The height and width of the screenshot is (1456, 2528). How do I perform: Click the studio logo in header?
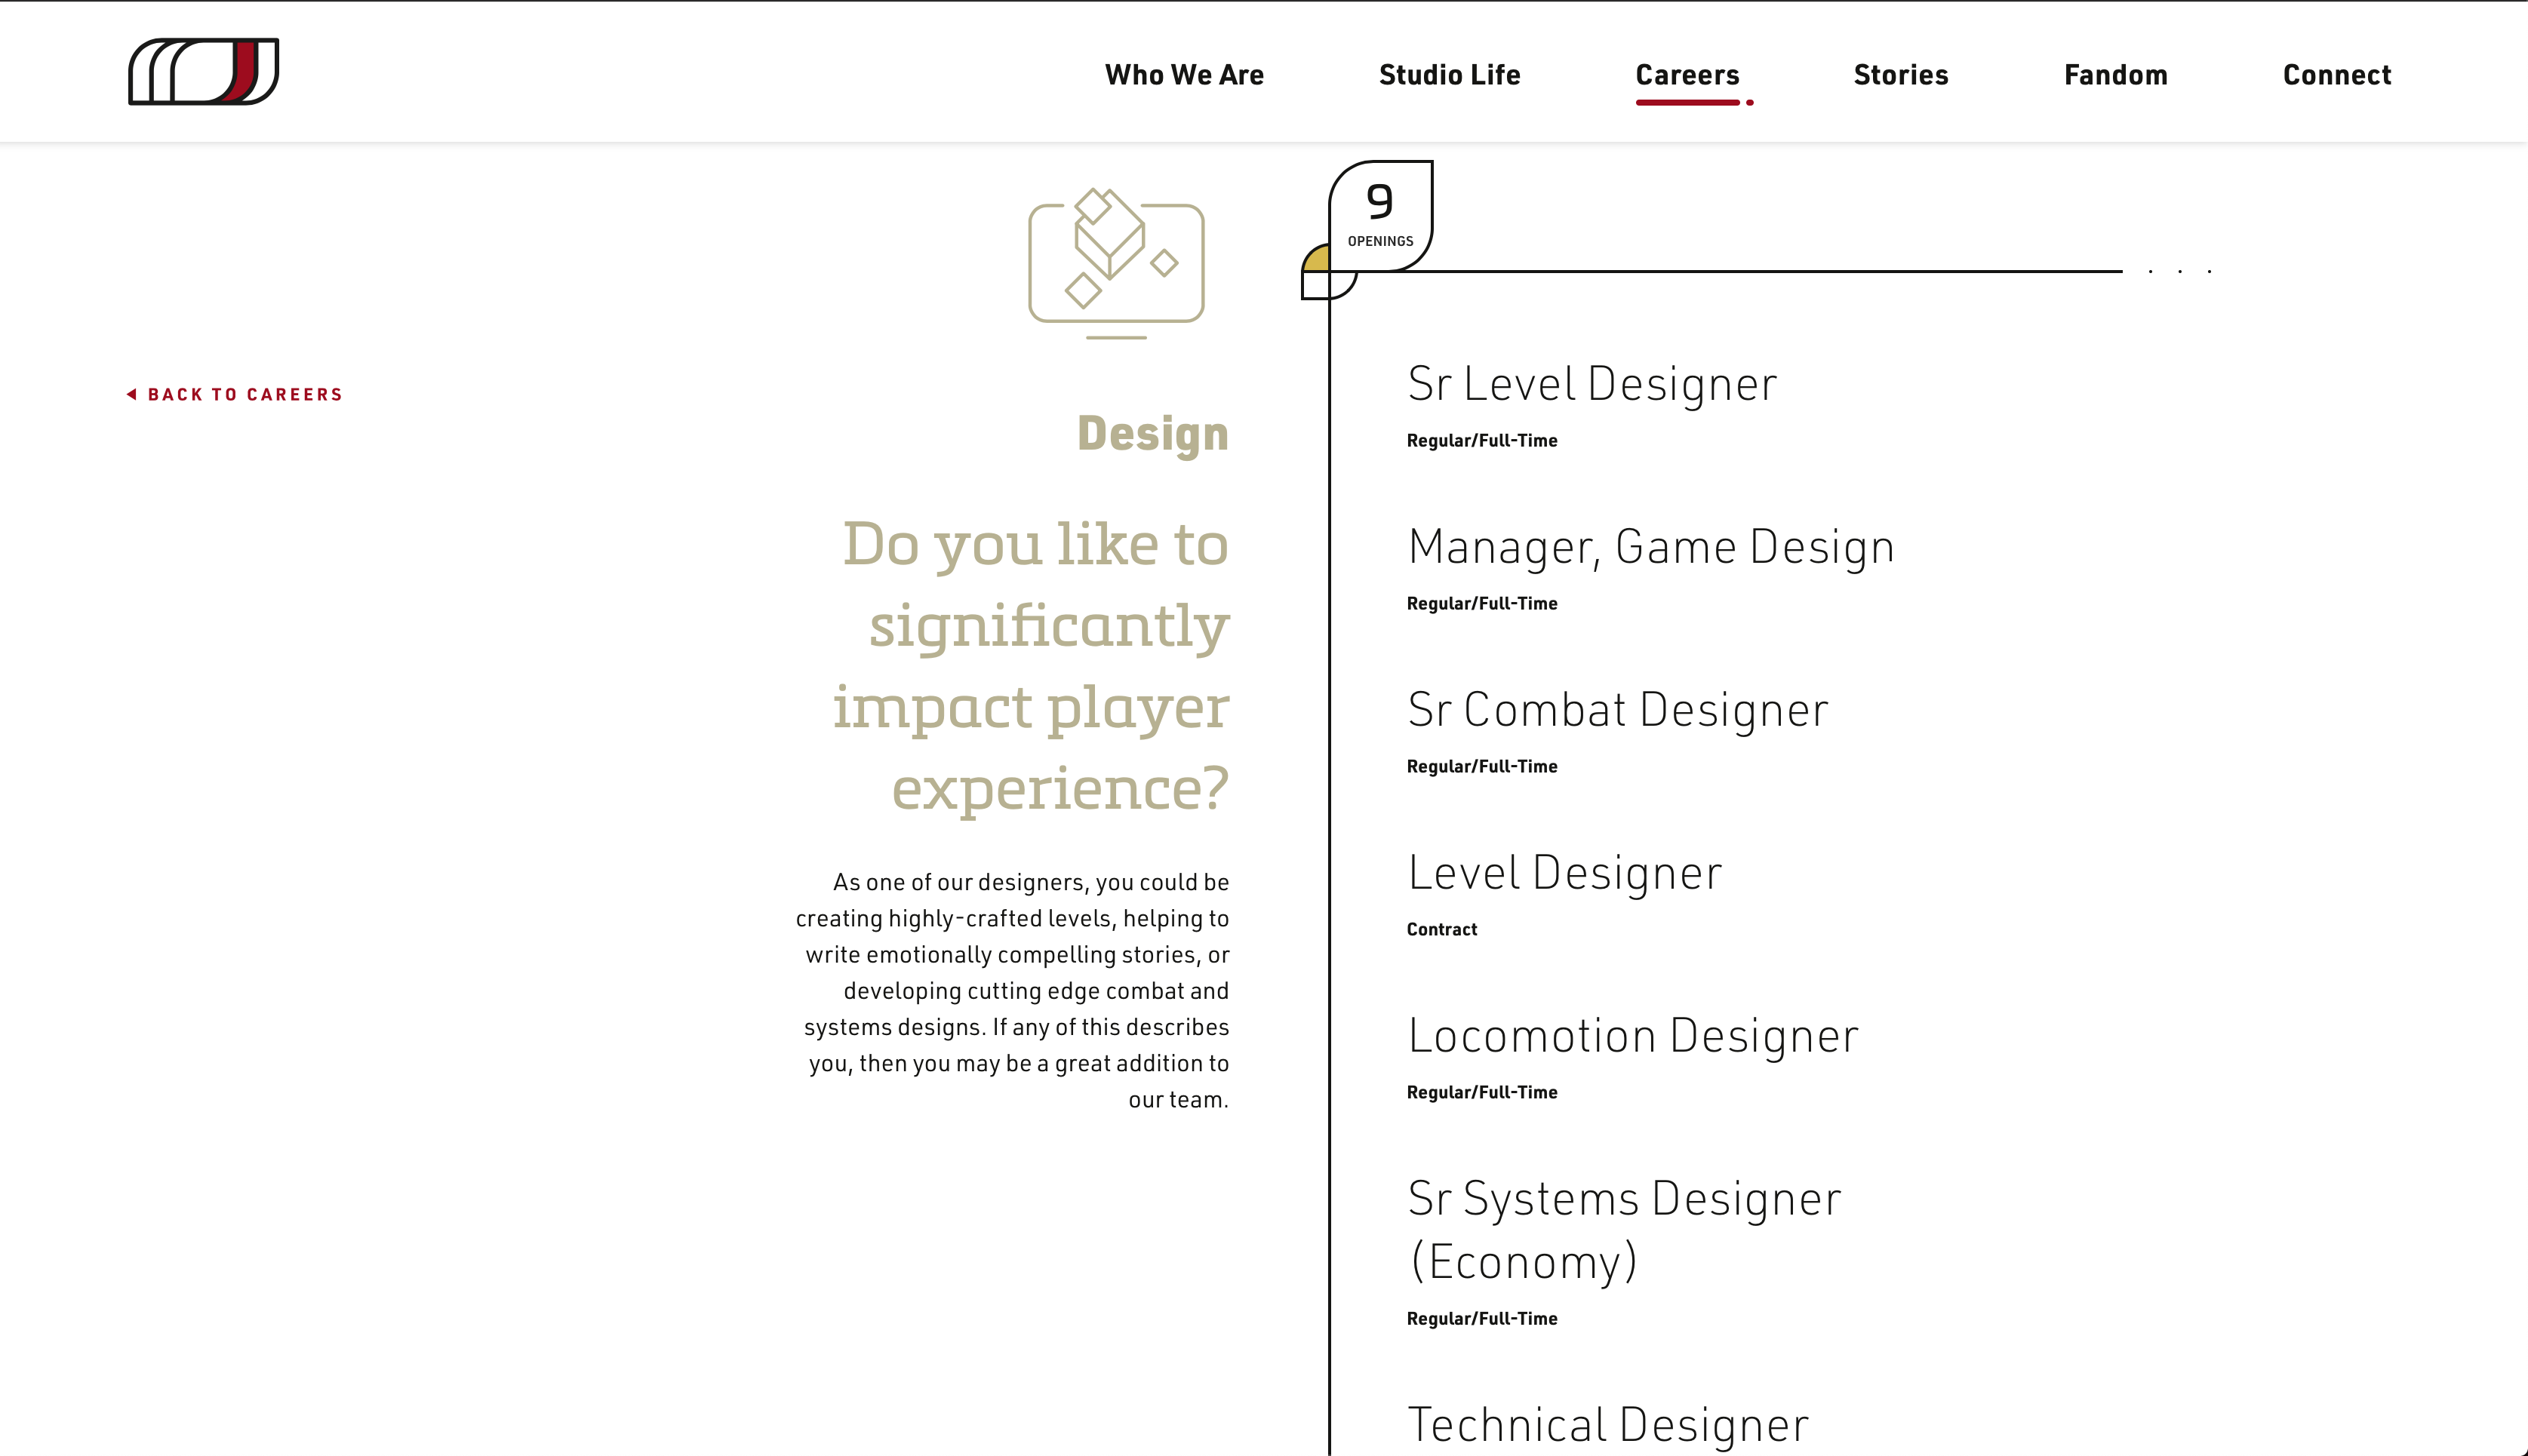click(x=203, y=71)
